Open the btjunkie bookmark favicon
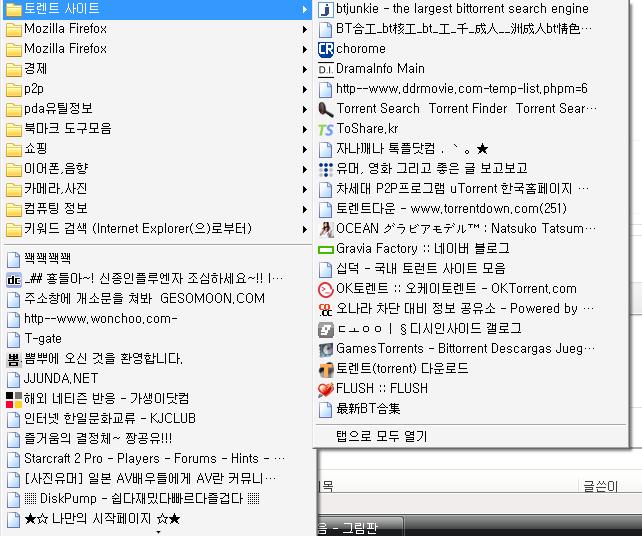The image size is (642, 536). 326,9
